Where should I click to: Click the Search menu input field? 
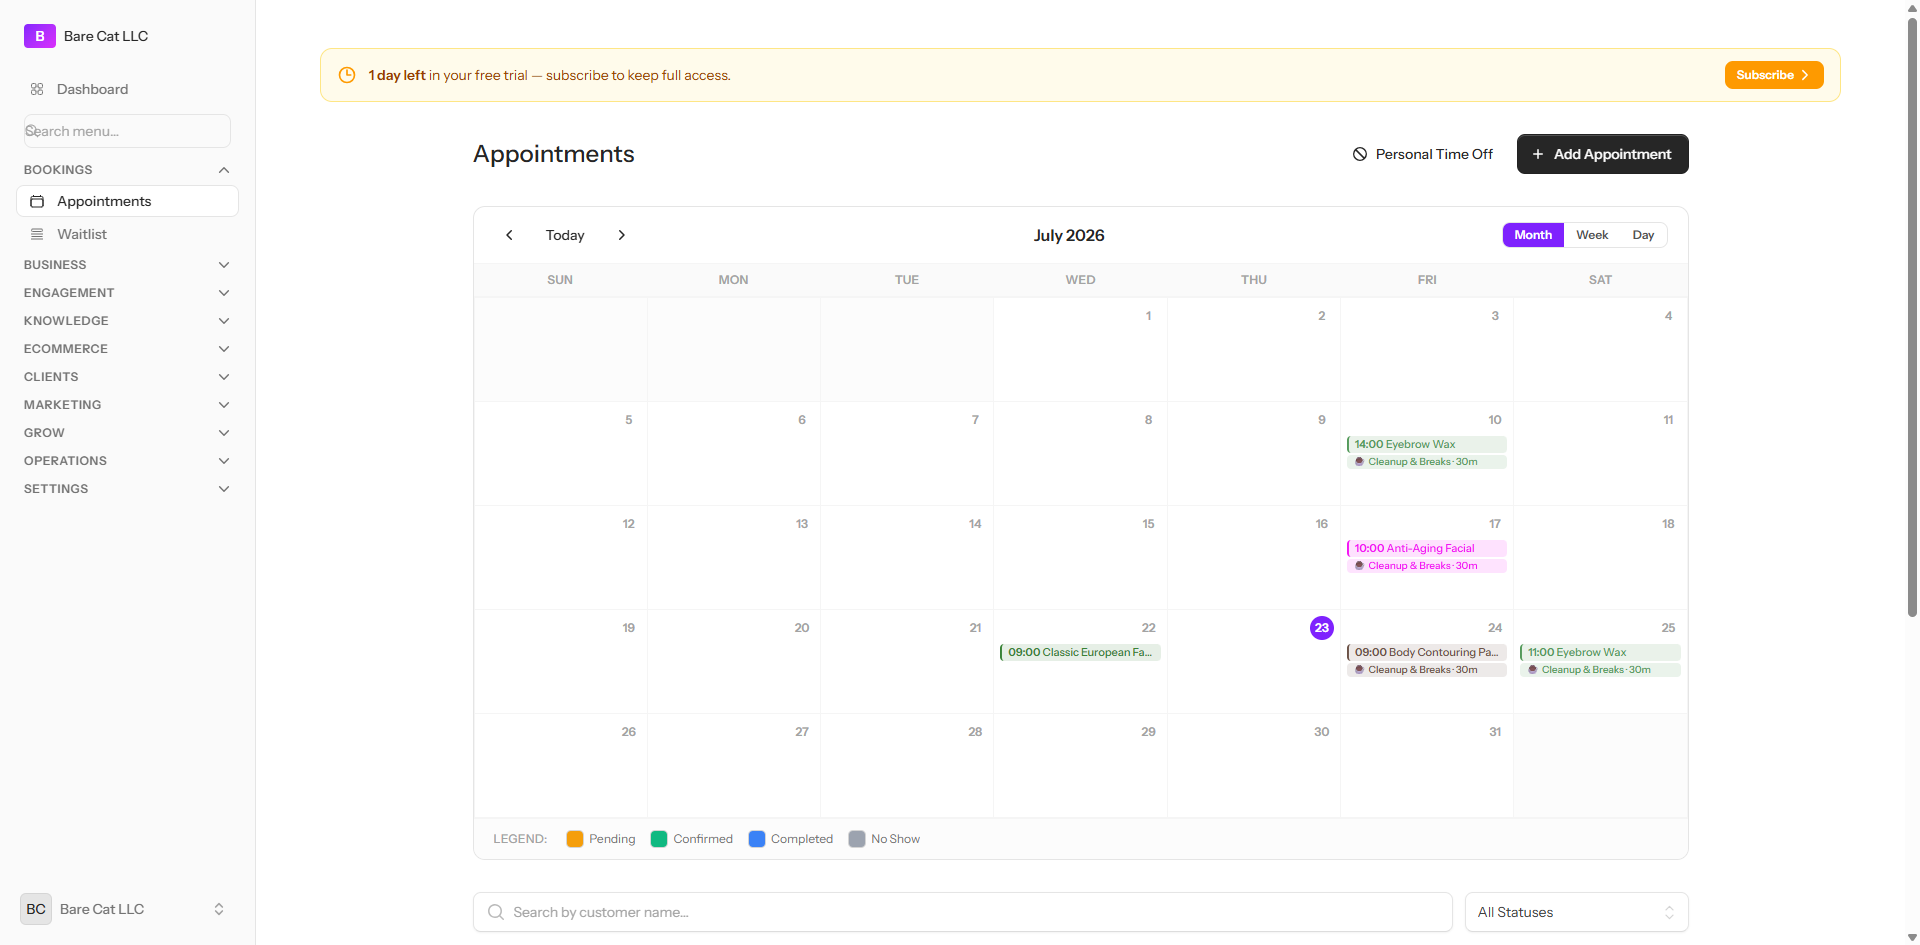tap(127, 131)
